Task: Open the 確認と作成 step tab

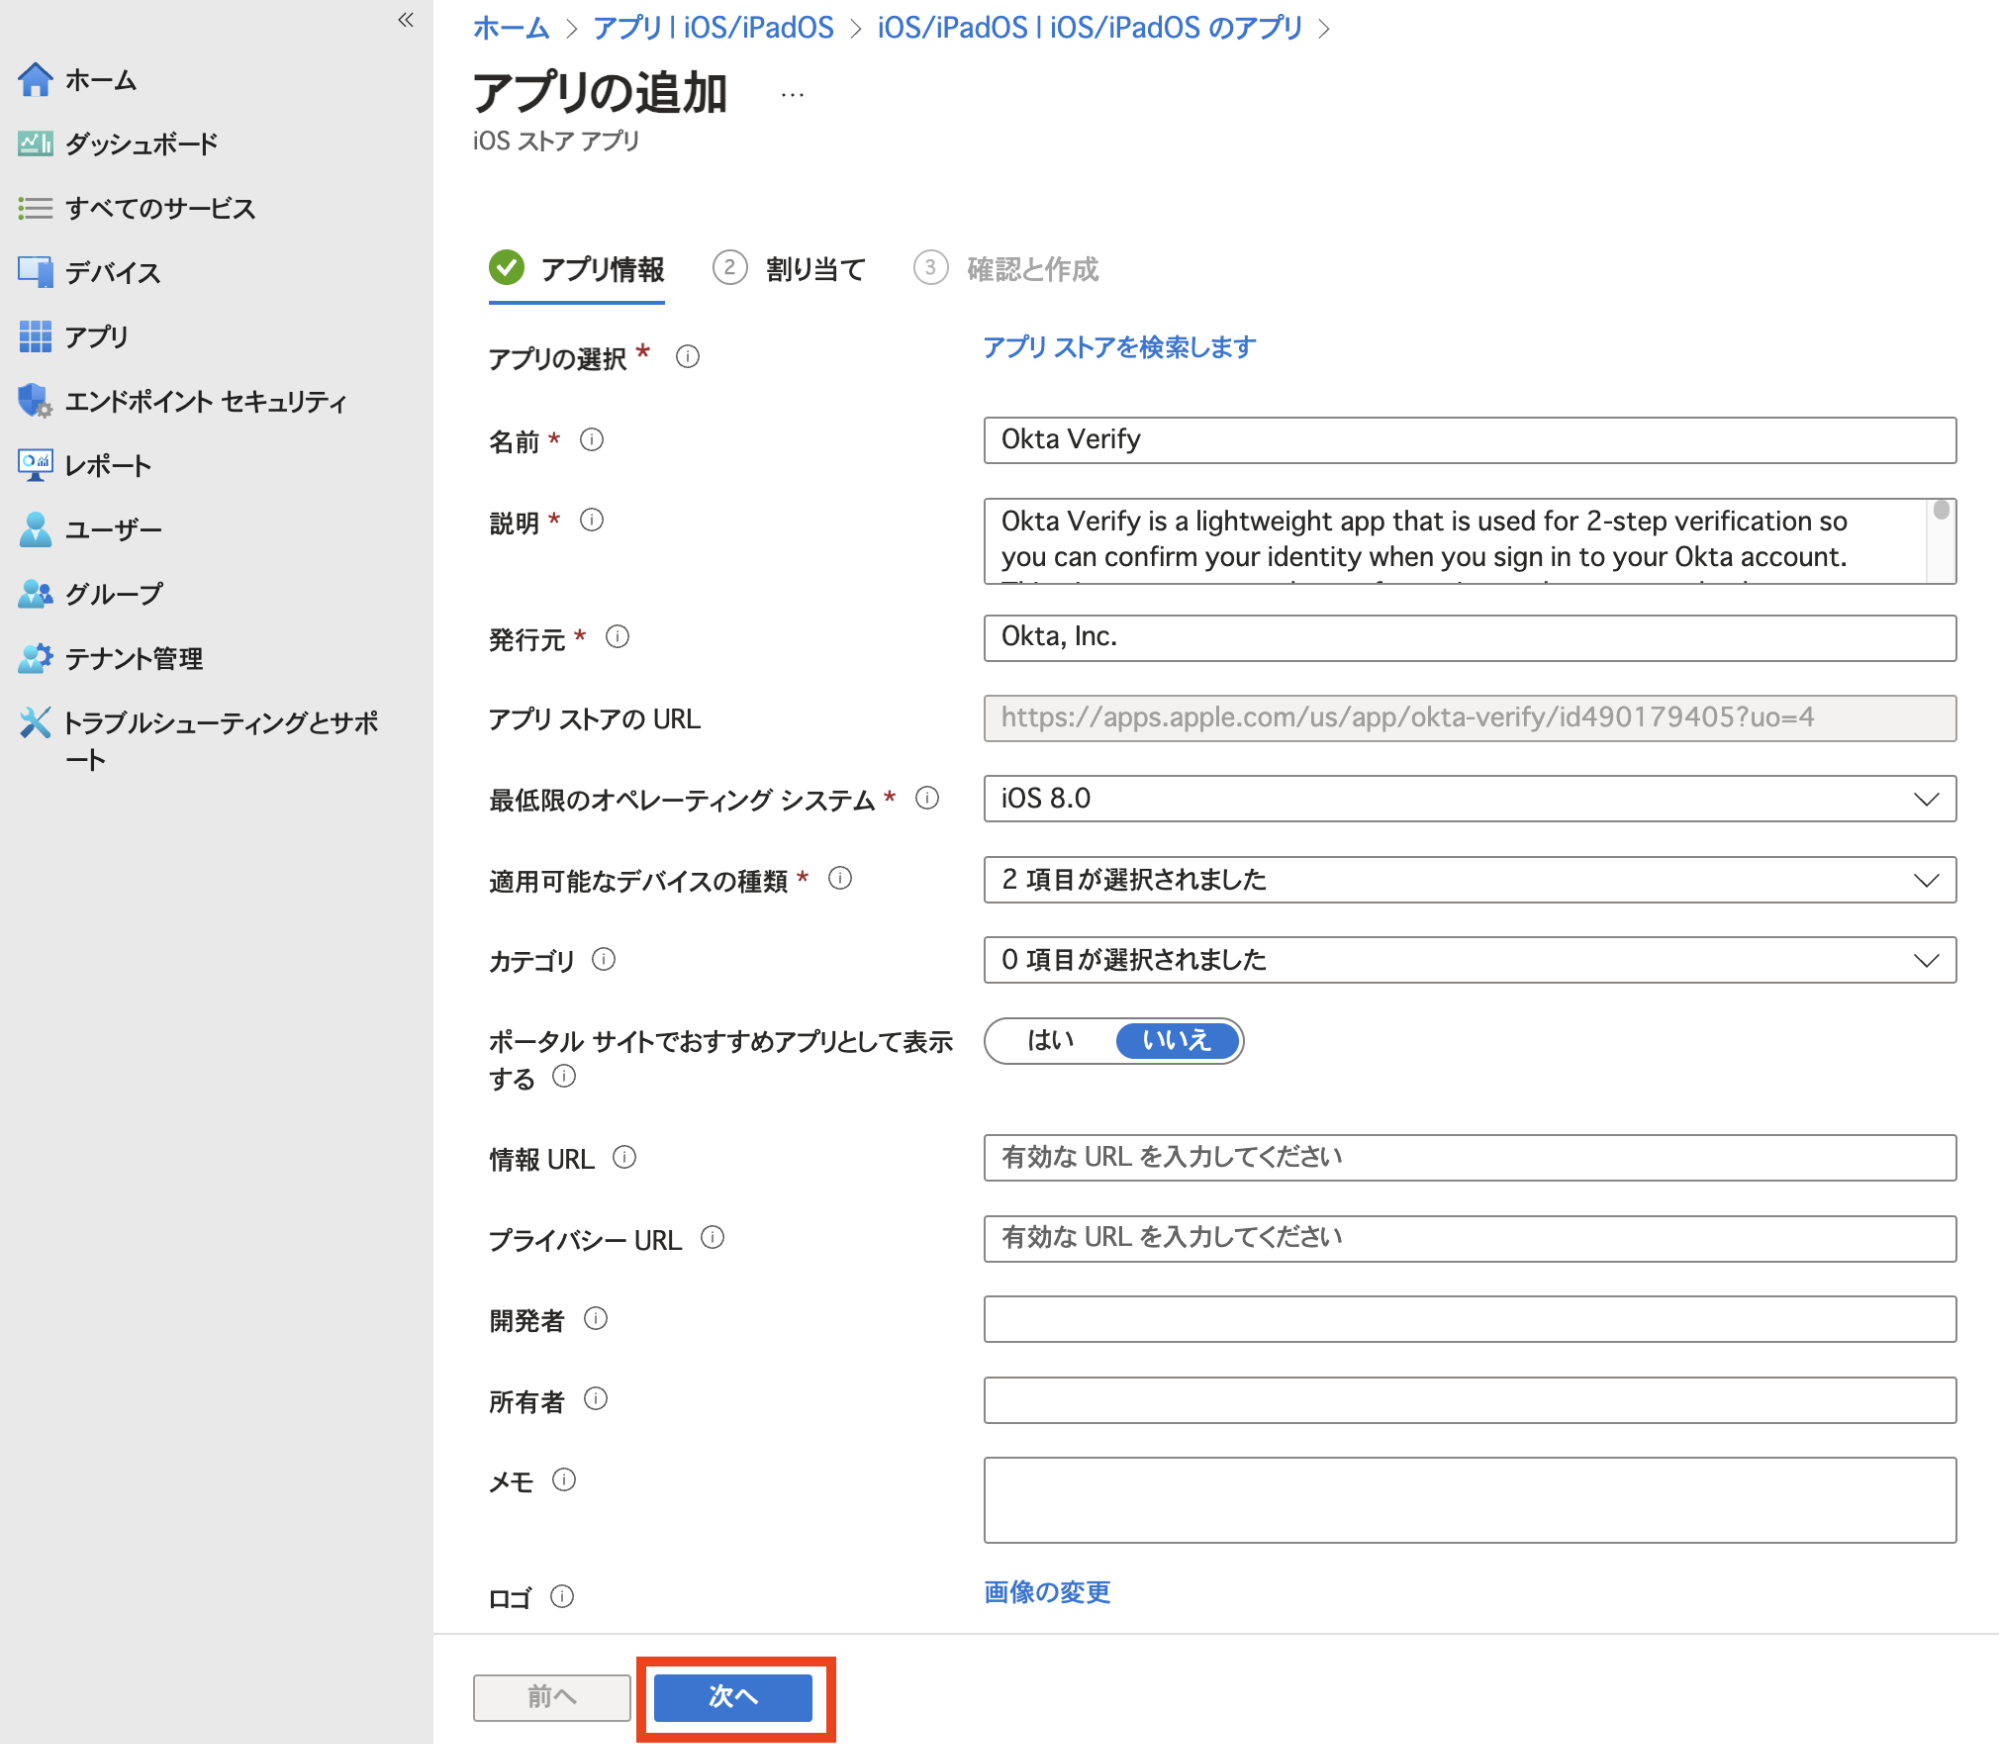Action: tap(1006, 269)
